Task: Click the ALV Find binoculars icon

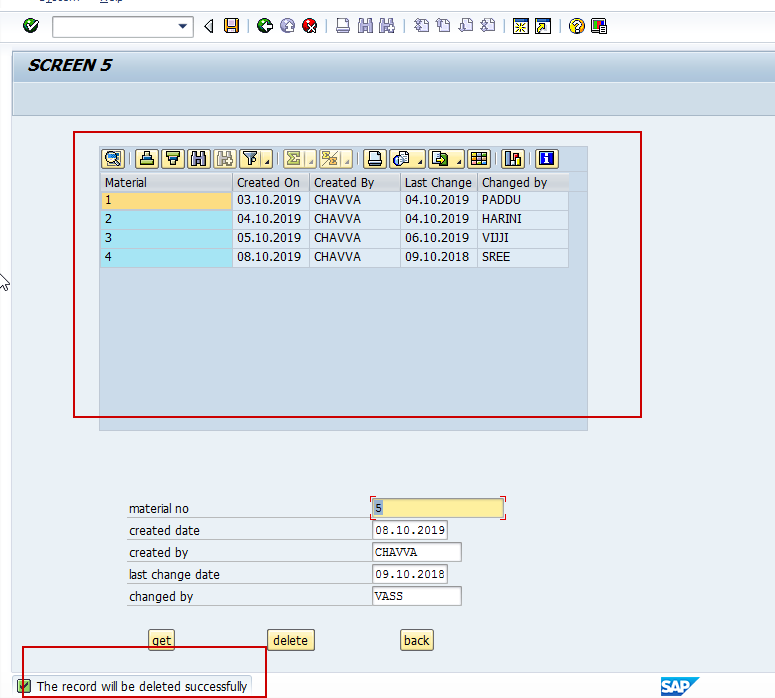Action: point(199,159)
